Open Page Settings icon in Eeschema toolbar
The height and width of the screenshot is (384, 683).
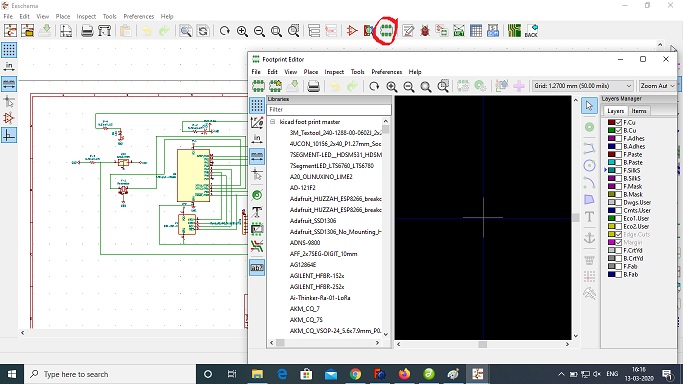[x=66, y=30]
